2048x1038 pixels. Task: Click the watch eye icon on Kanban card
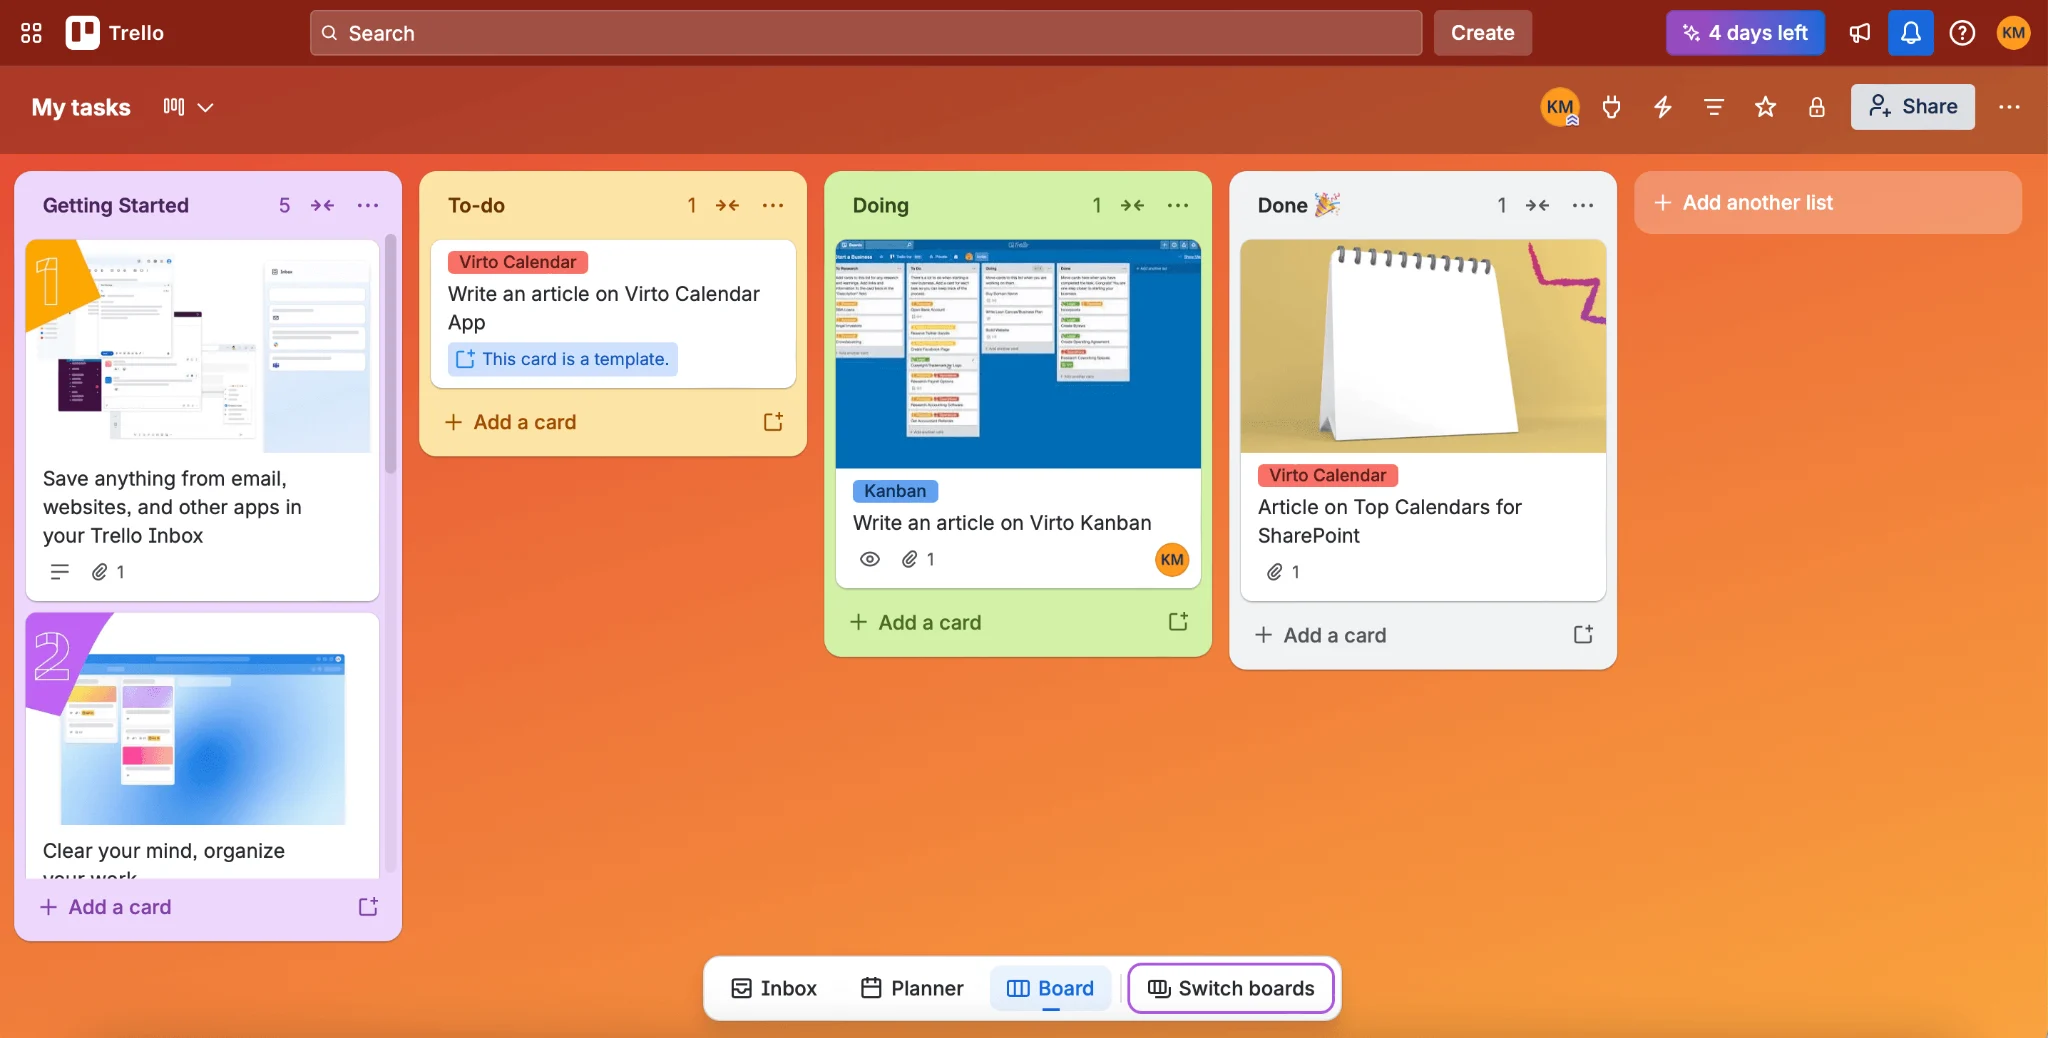870,559
